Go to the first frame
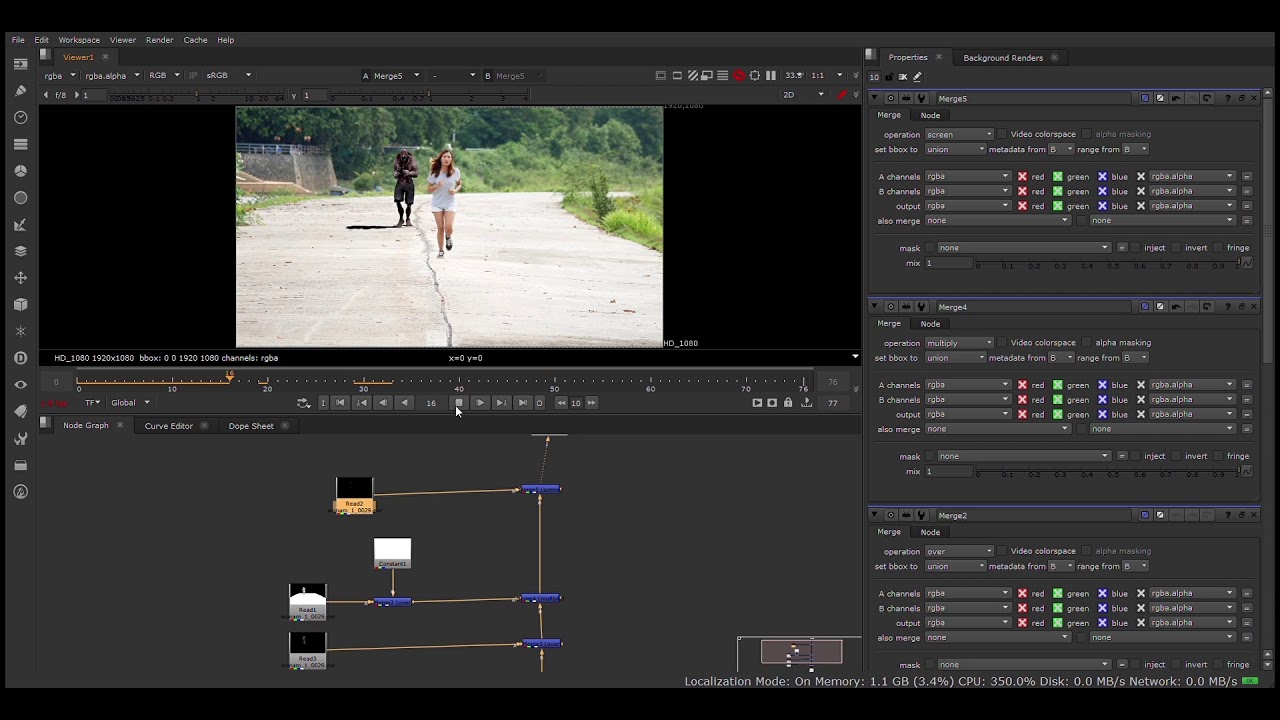The image size is (1280, 720). pyautogui.click(x=340, y=403)
